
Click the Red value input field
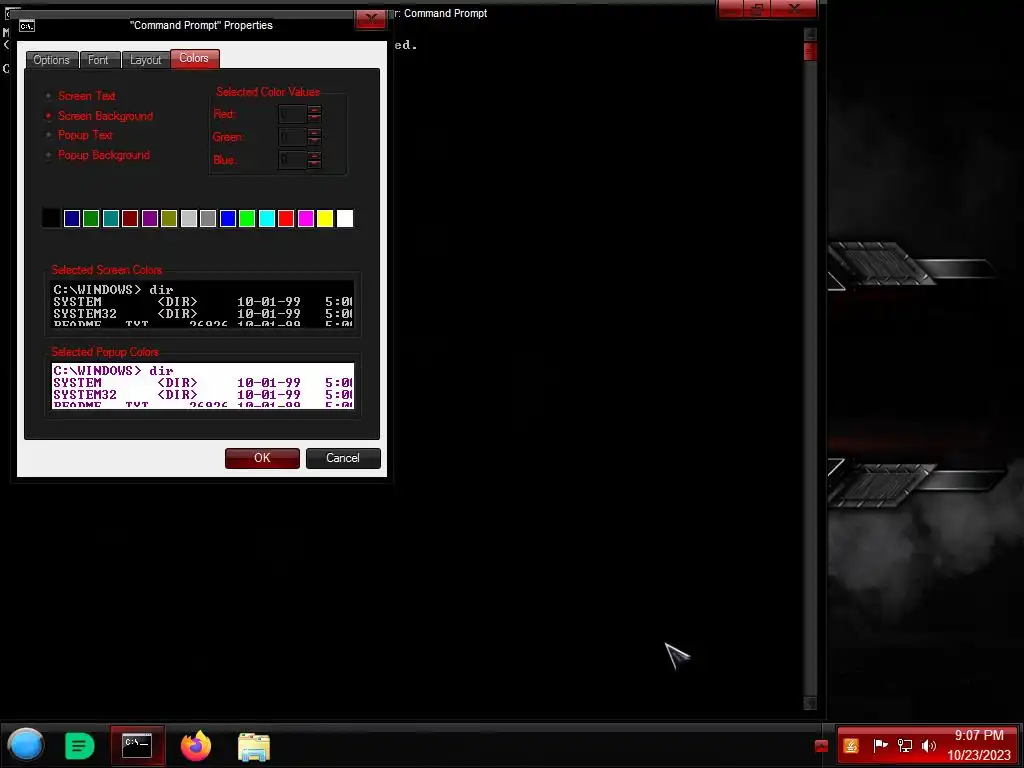[292, 114]
